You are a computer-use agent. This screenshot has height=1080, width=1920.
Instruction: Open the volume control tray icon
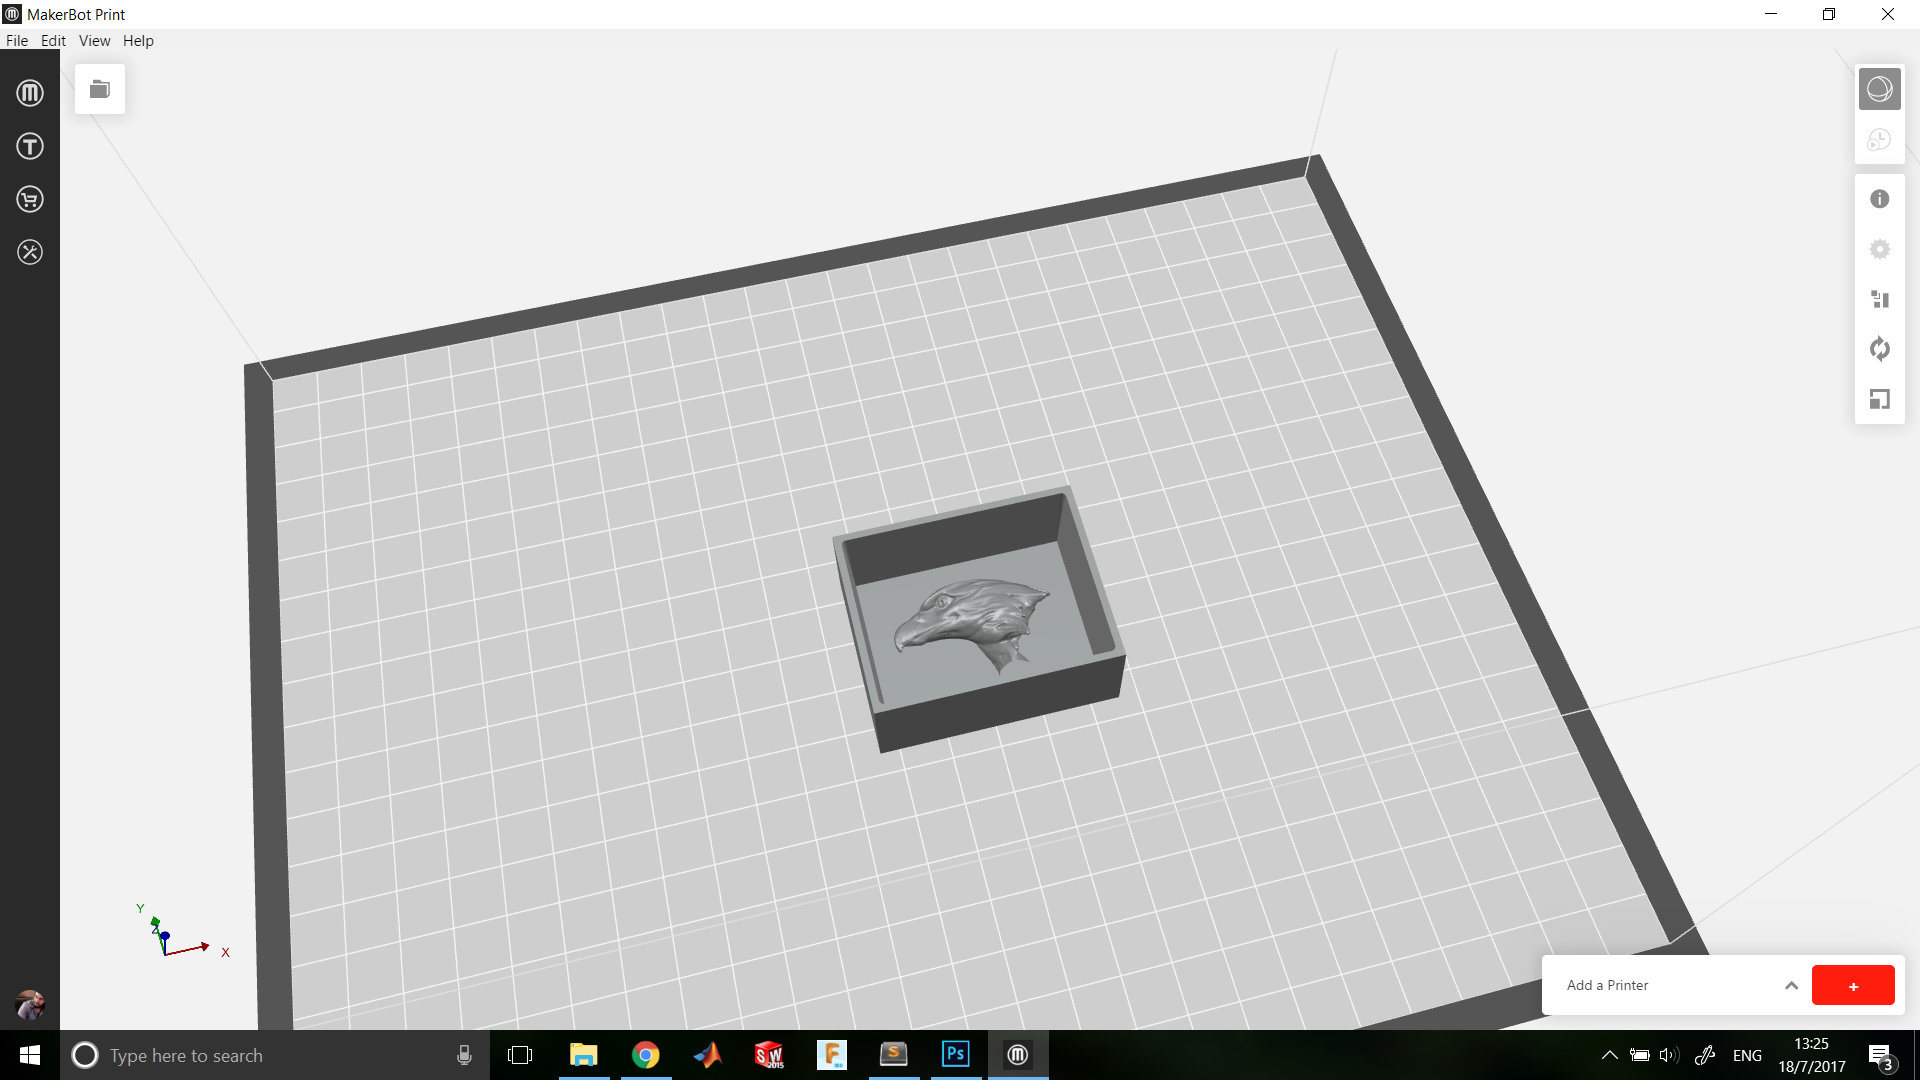tap(1669, 1055)
